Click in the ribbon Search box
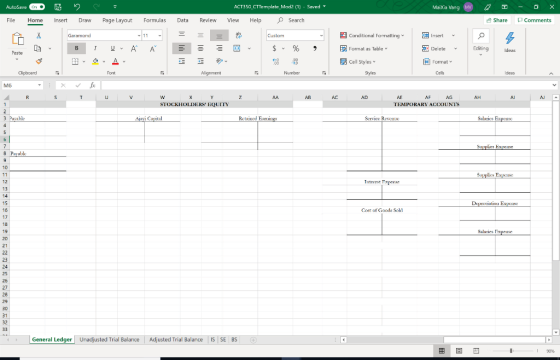560x360 pixels. (296, 20)
